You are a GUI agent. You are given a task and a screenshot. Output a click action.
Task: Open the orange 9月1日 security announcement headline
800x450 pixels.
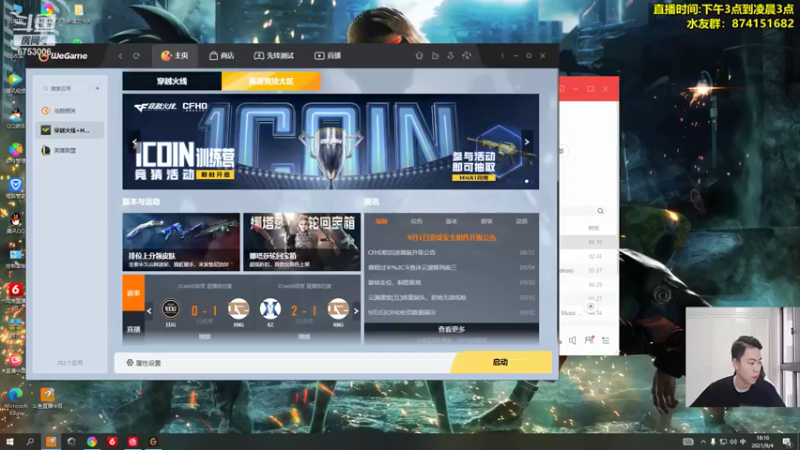click(452, 237)
